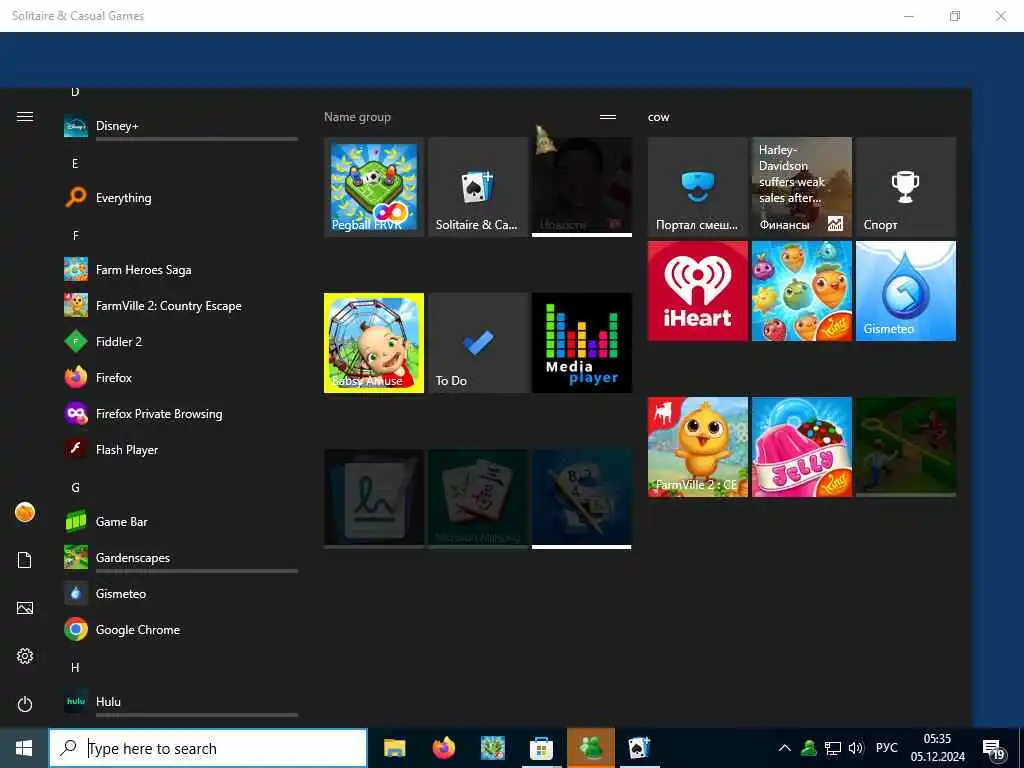Launch the Candy Crush Jelly tile
The width and height of the screenshot is (1024, 768).
(x=801, y=447)
